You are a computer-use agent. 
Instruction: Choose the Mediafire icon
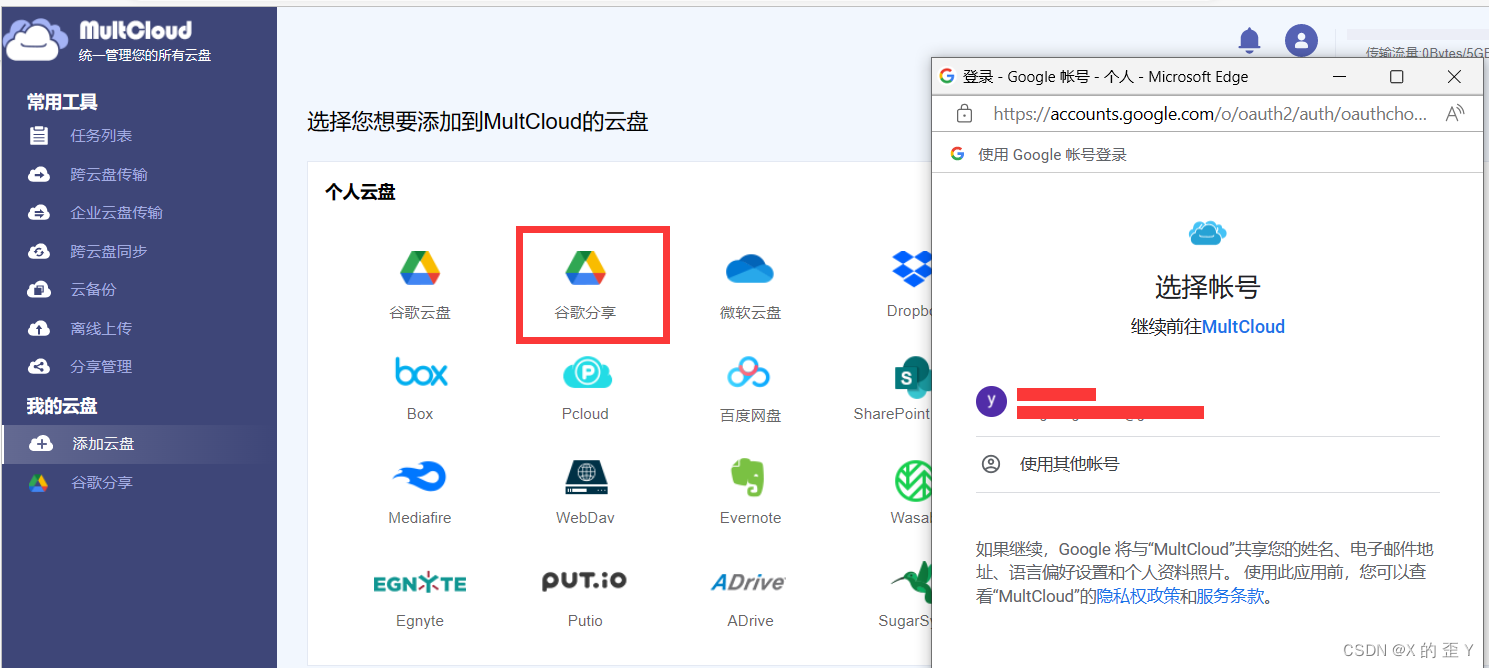420,477
